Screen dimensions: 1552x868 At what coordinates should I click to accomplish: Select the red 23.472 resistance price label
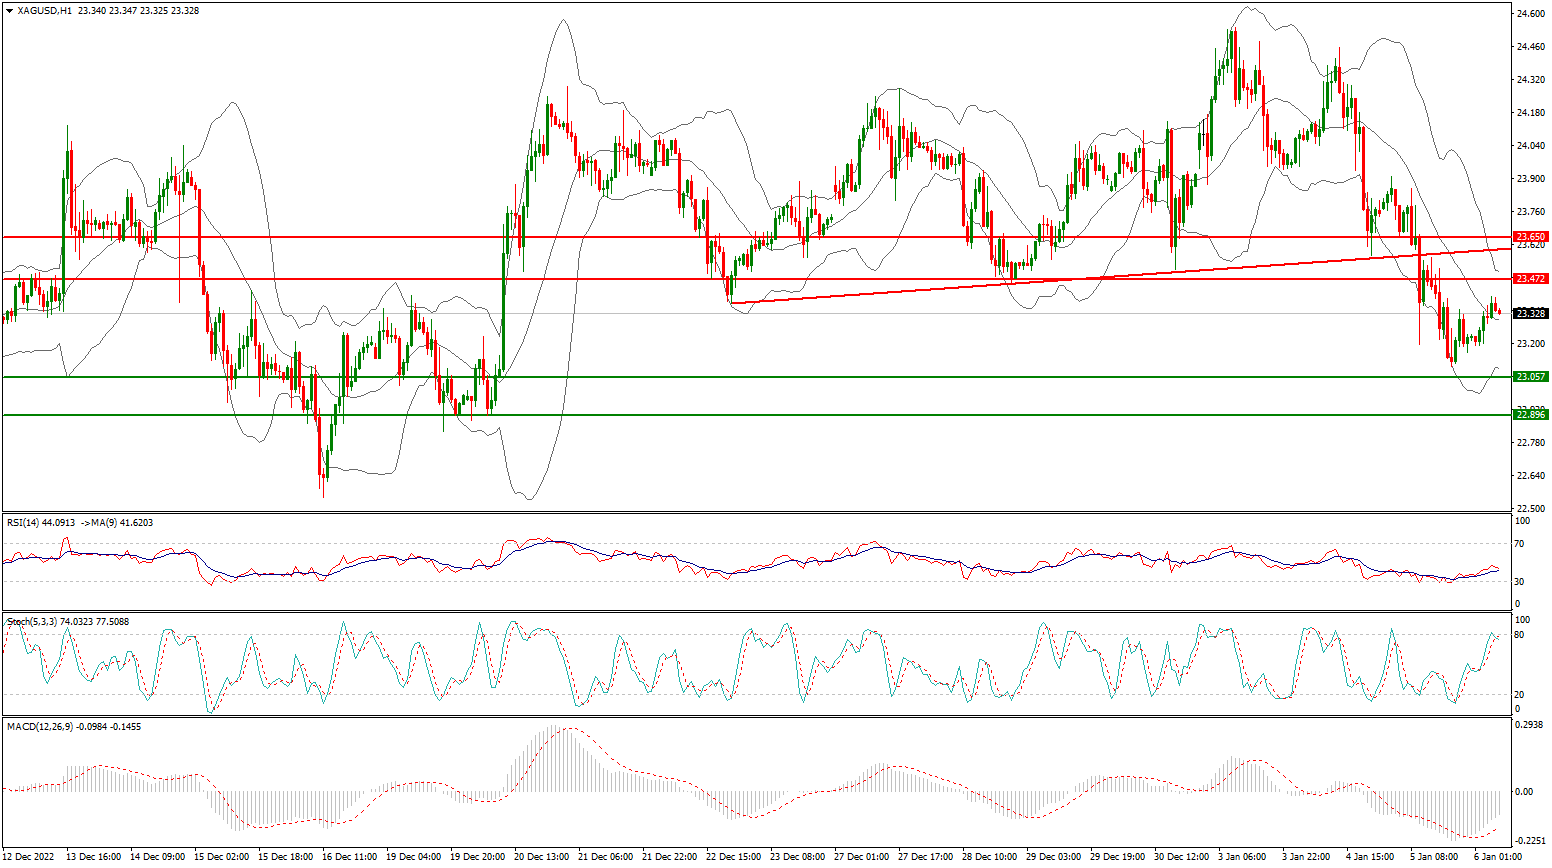(x=1531, y=278)
